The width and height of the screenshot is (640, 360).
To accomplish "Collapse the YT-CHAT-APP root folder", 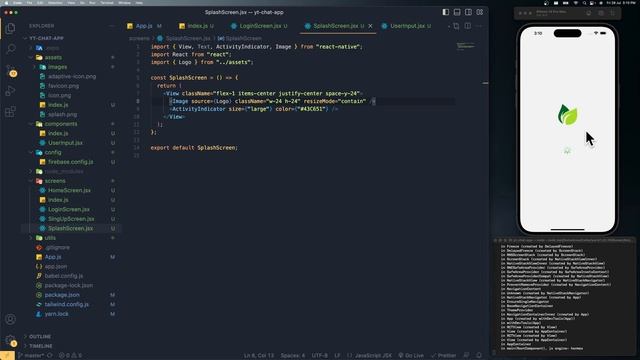I will coord(46,38).
